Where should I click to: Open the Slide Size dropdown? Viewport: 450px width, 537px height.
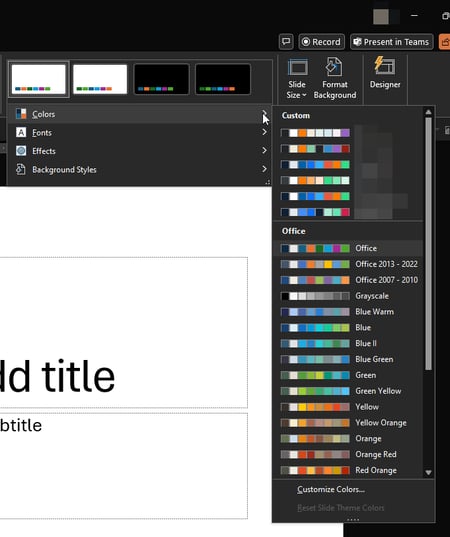[297, 79]
